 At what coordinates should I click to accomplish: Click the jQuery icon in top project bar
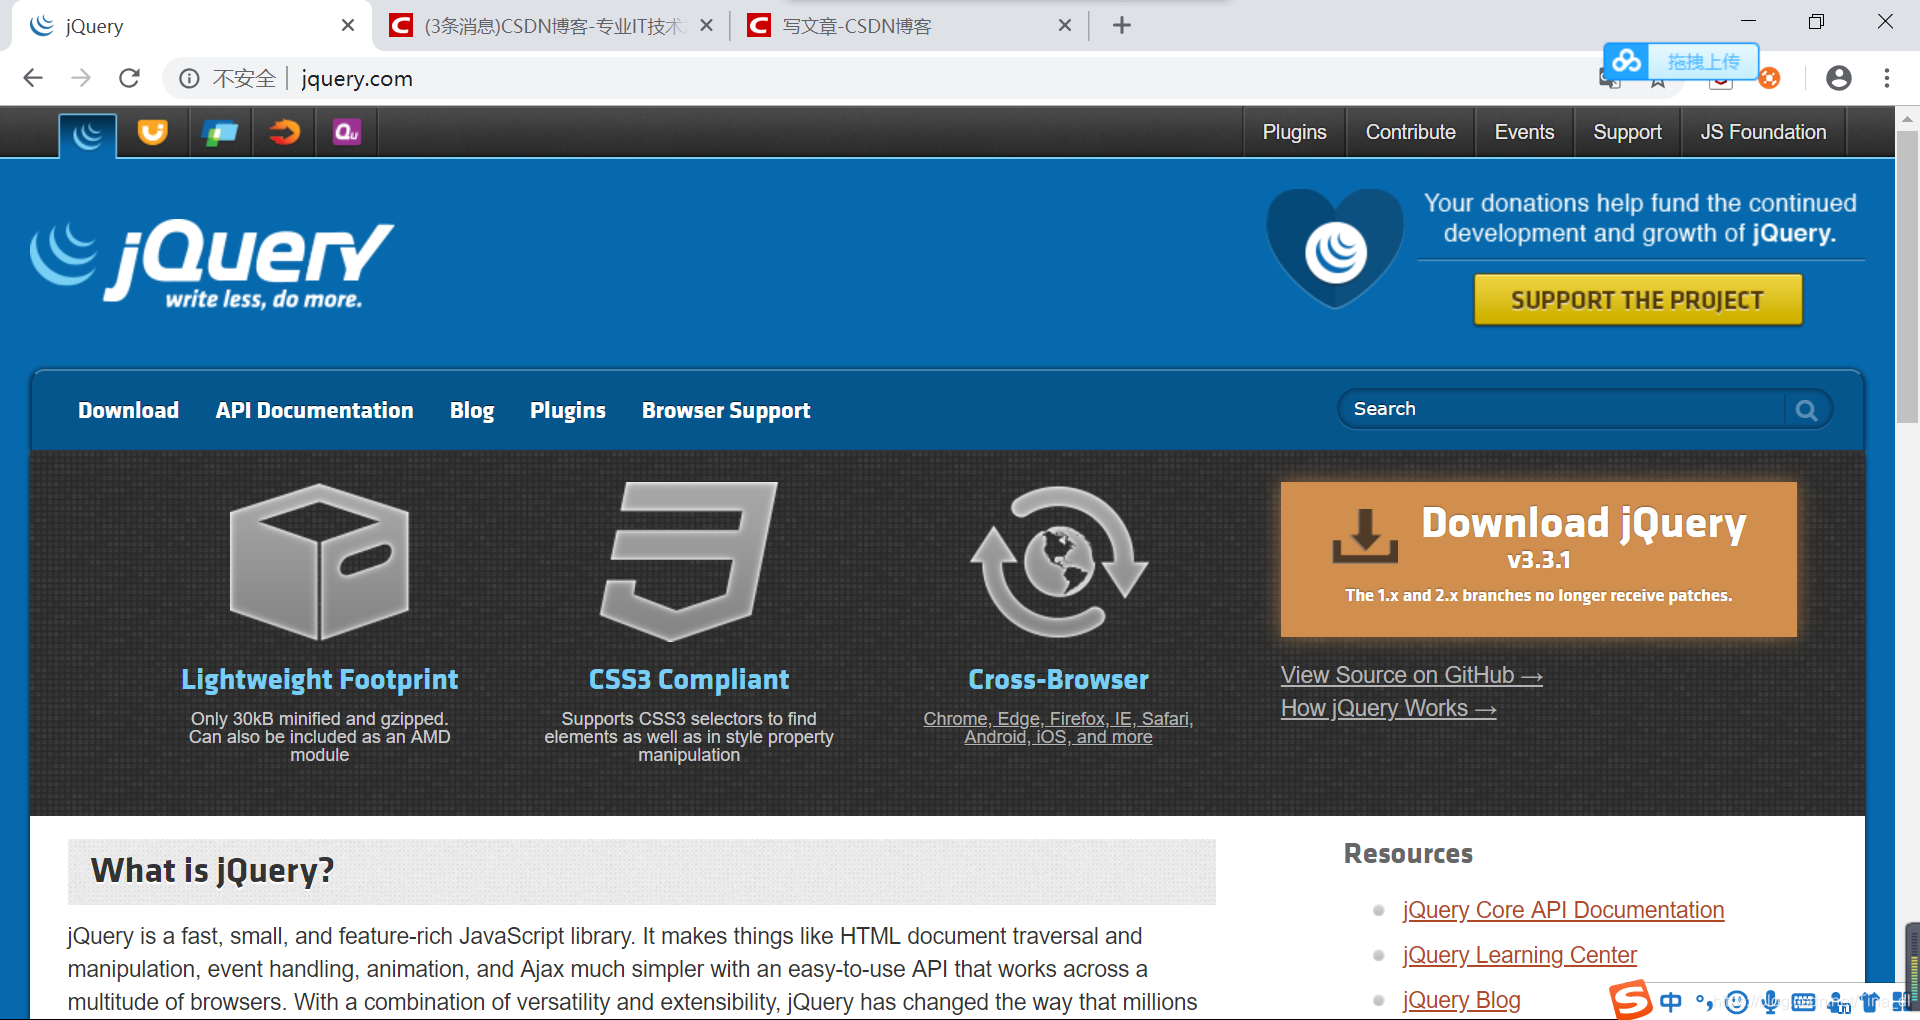[88, 134]
